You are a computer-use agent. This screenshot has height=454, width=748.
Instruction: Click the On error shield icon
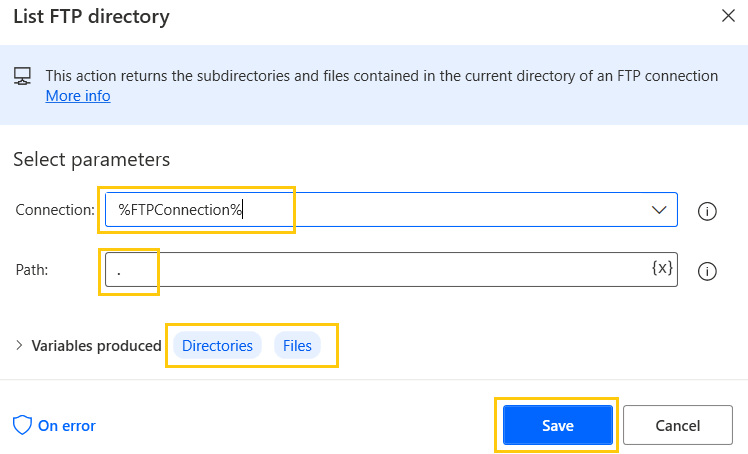pos(22,425)
